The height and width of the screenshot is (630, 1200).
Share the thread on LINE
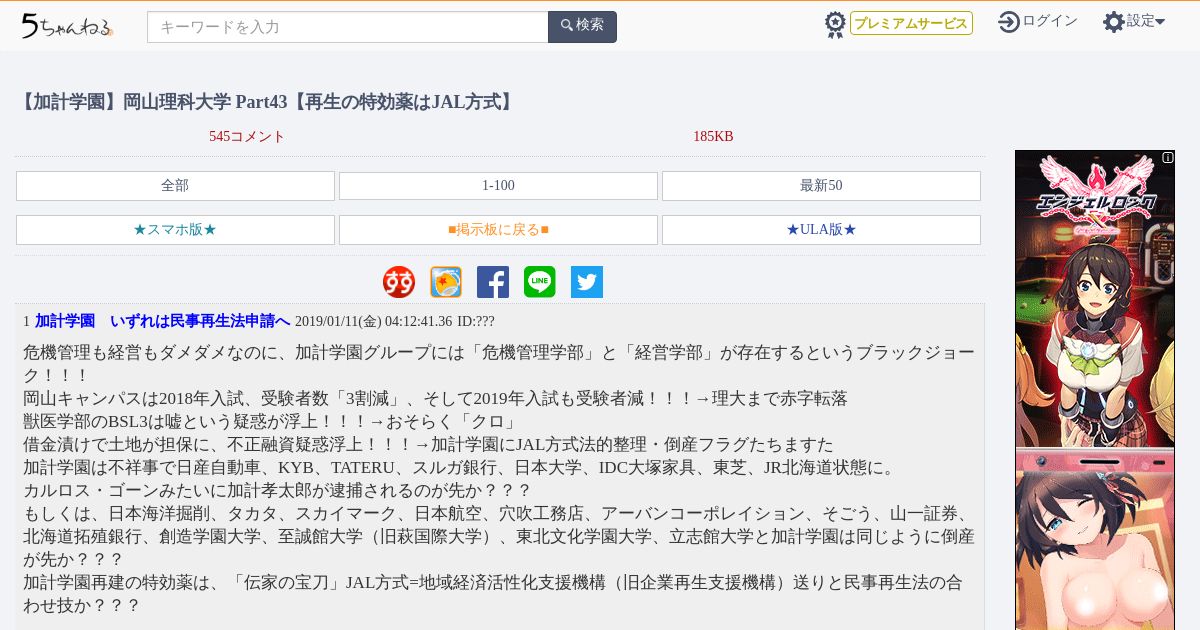[x=540, y=282]
